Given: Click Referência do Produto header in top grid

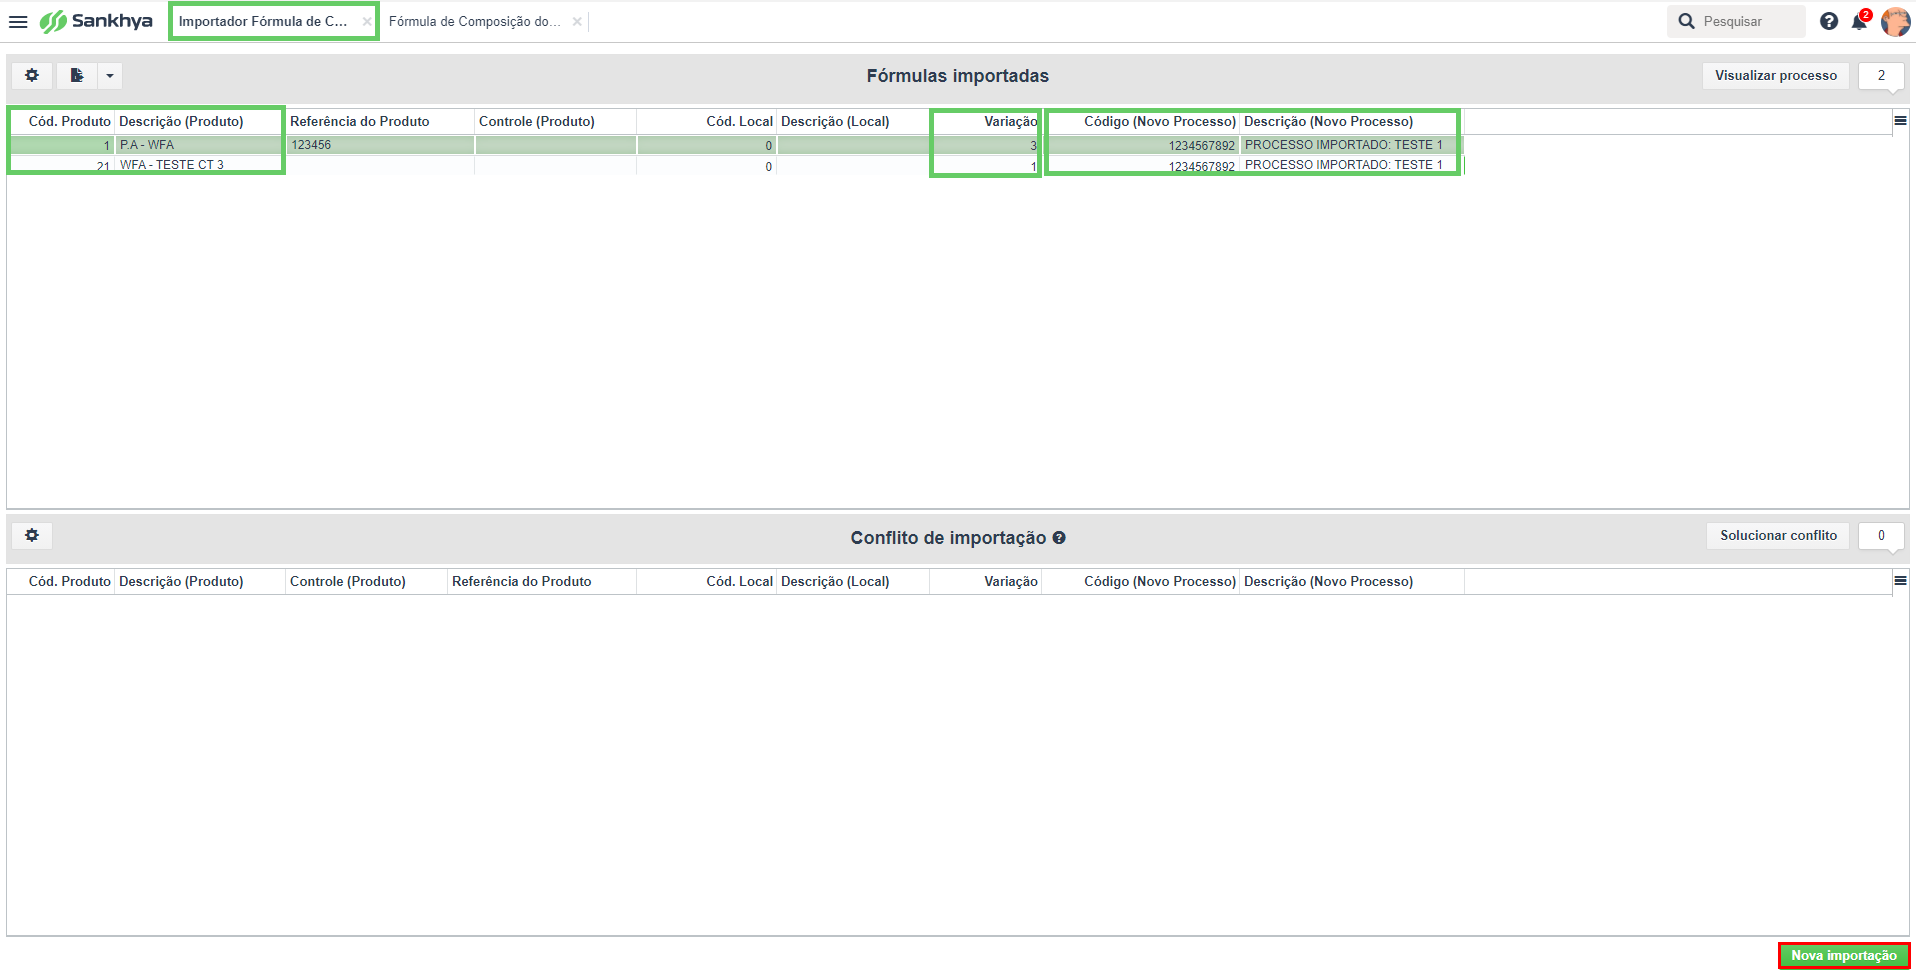Looking at the screenshot, I should click(x=380, y=121).
